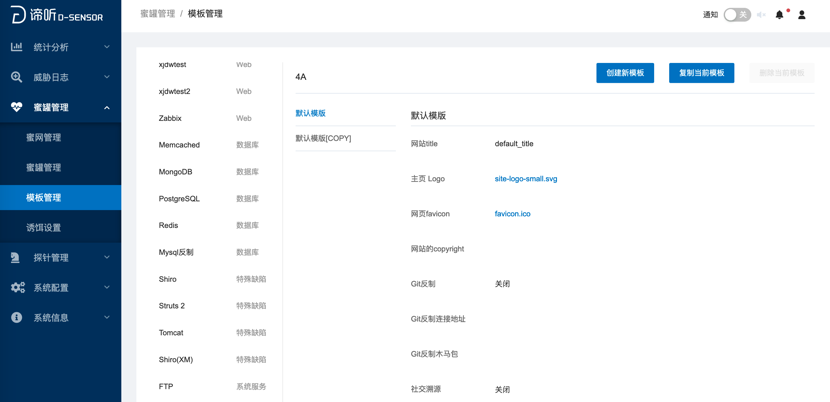Click the muted speaker icon
The height and width of the screenshot is (402, 830).
[761, 15]
